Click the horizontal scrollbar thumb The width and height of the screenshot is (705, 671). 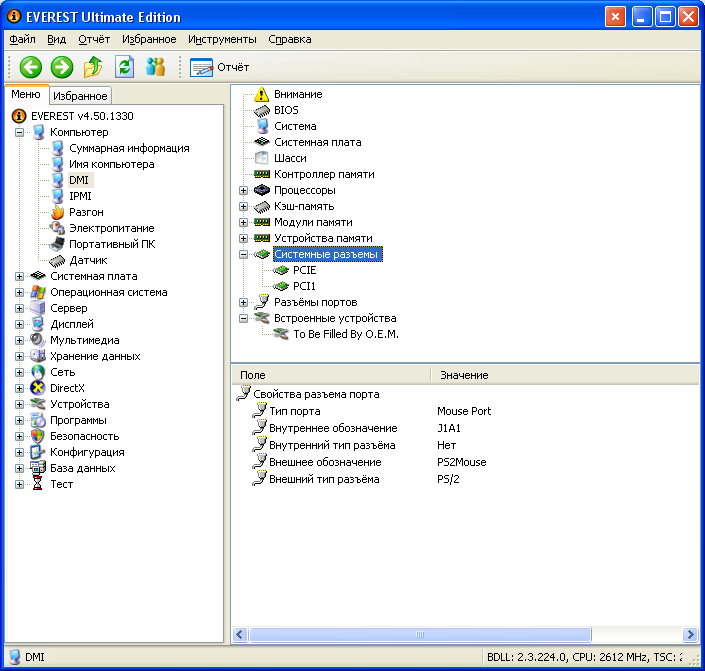pyautogui.click(x=420, y=635)
